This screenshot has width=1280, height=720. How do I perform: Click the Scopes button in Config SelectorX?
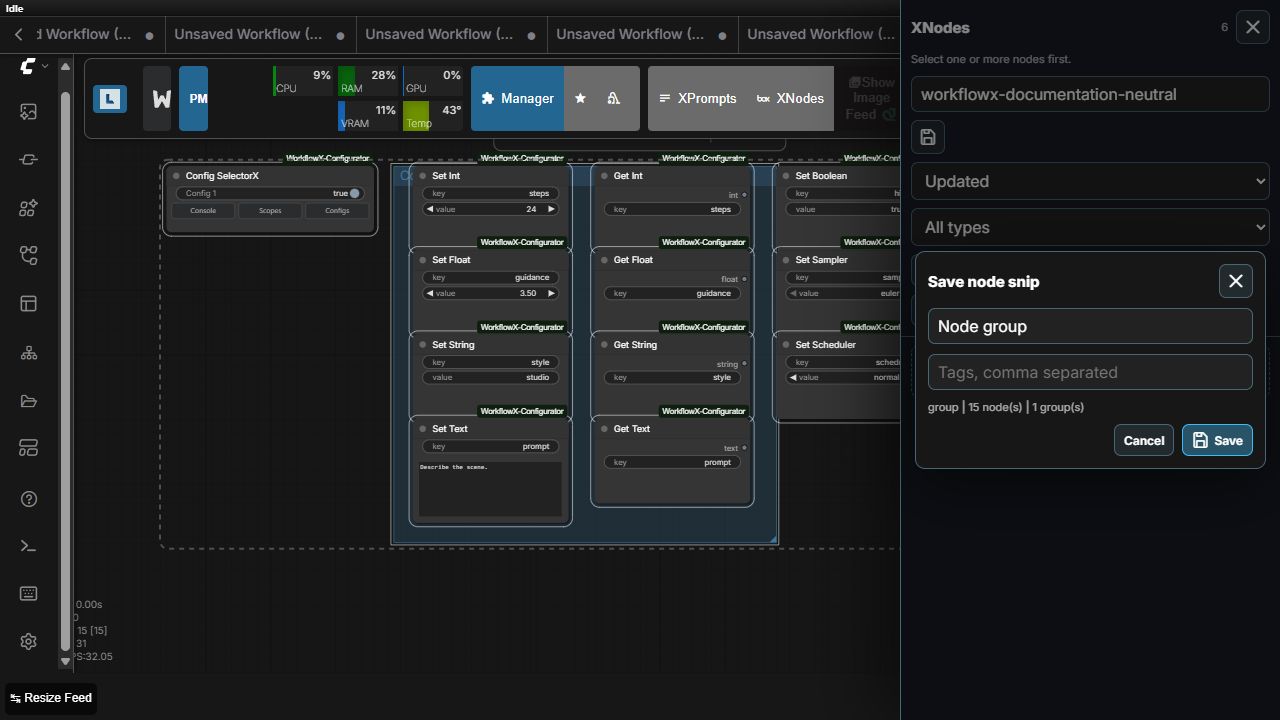tap(270, 210)
